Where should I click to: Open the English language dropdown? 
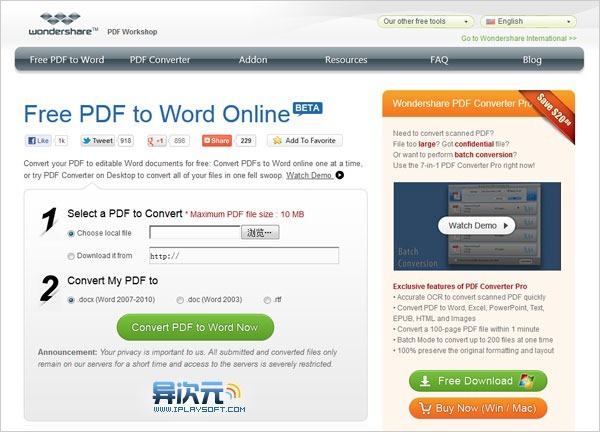click(528, 21)
